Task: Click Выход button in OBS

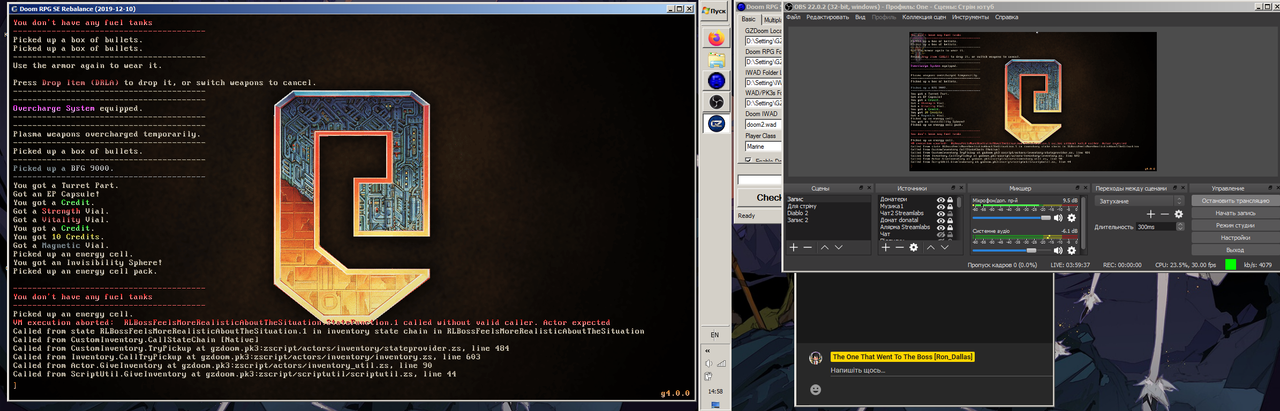Action: click(1235, 250)
